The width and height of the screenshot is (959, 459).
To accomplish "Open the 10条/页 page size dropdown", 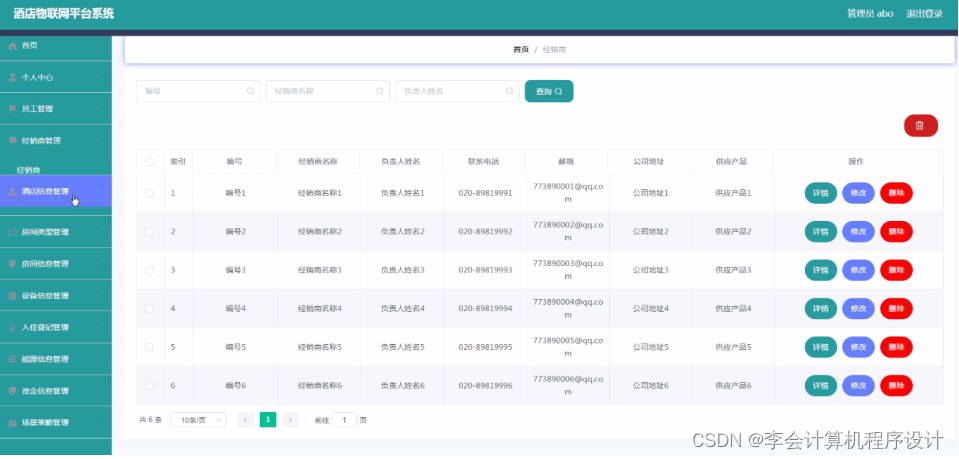I will click(x=198, y=420).
